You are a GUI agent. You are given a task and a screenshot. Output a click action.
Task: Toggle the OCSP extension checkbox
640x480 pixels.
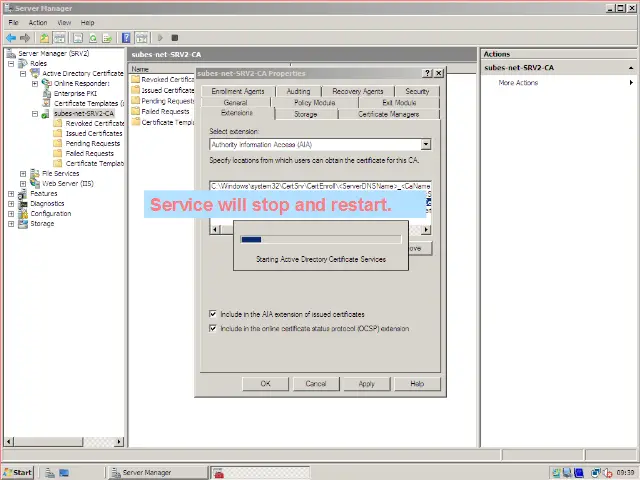tap(213, 328)
